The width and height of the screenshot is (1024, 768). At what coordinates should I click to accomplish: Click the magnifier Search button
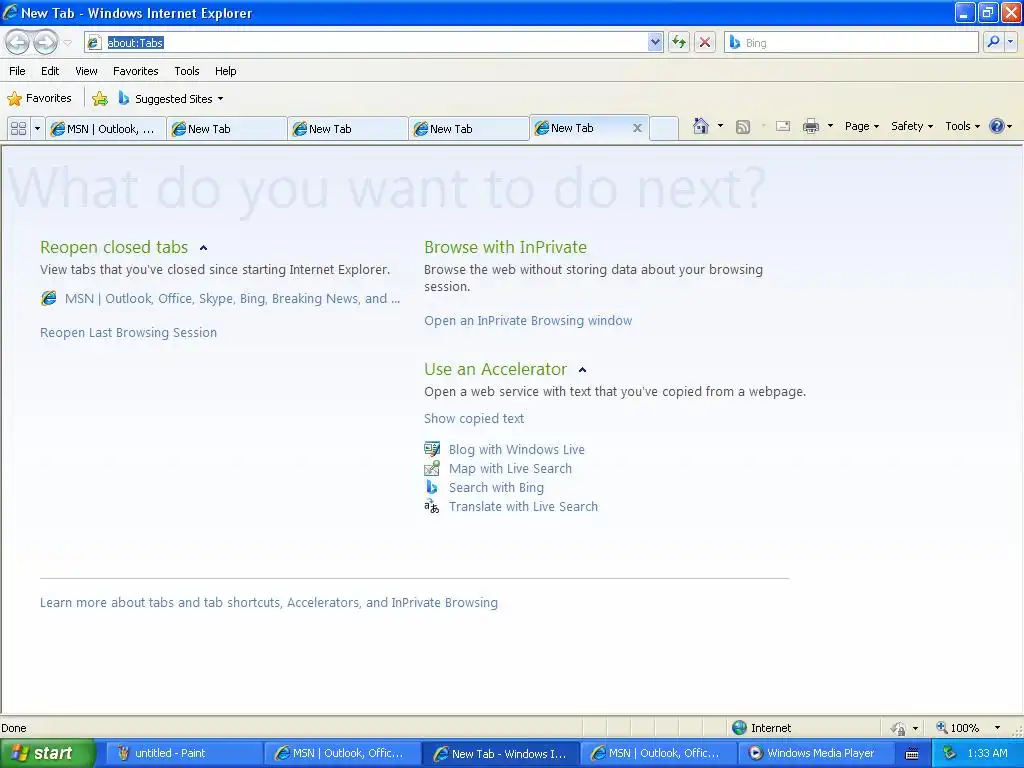(x=993, y=42)
